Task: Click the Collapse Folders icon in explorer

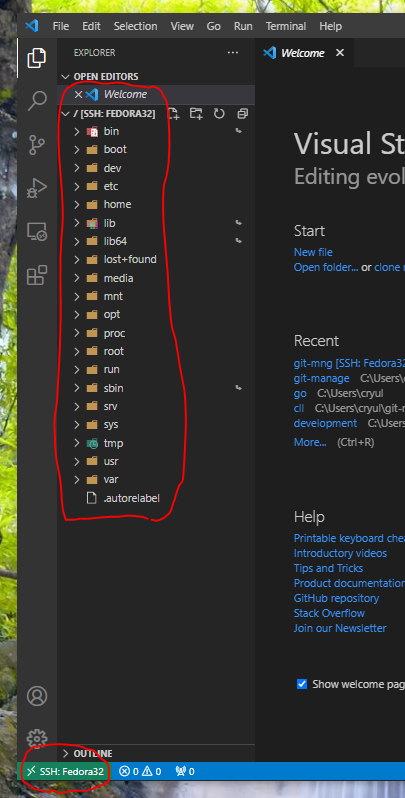Action: tap(243, 113)
